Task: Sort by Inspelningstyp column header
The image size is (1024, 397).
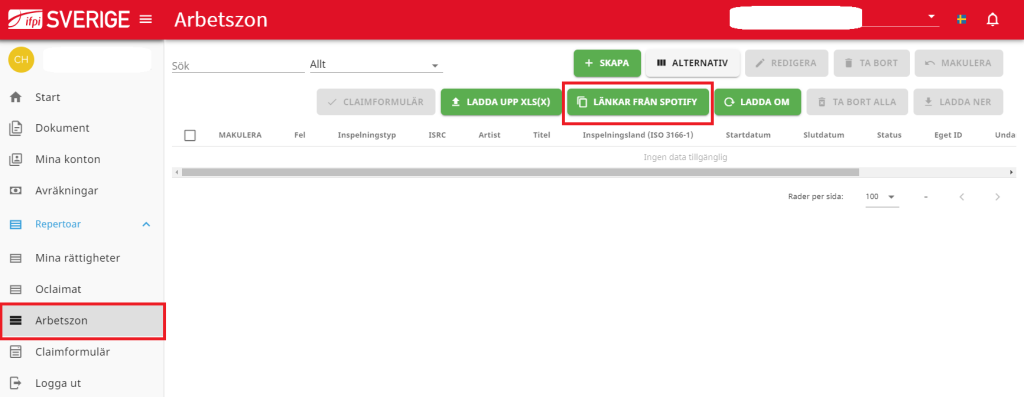Action: (366, 135)
